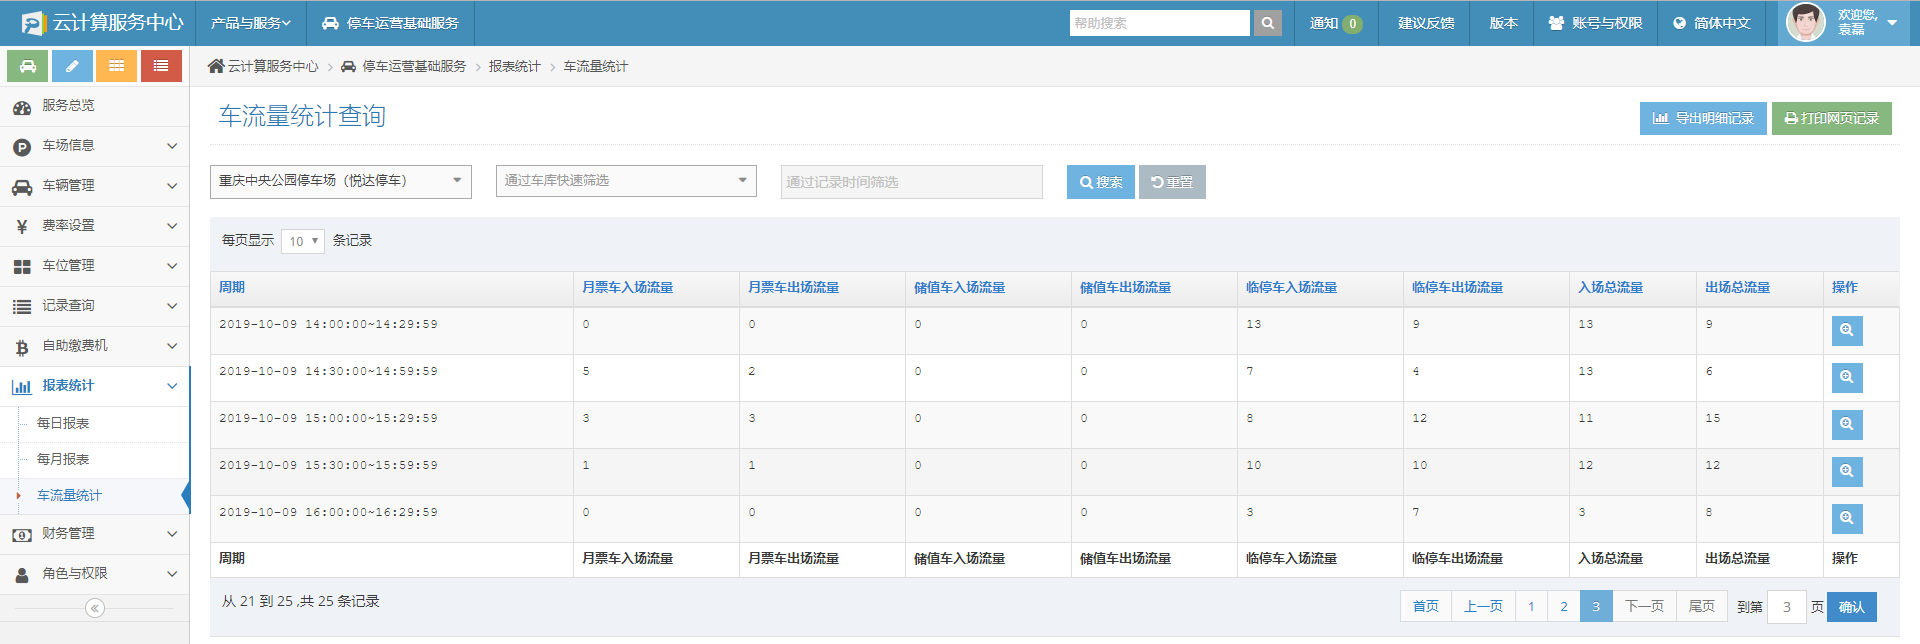Viewport: 1920px width, 644px height.
Task: Expand 财务管理 sidebar section
Action: coord(95,534)
